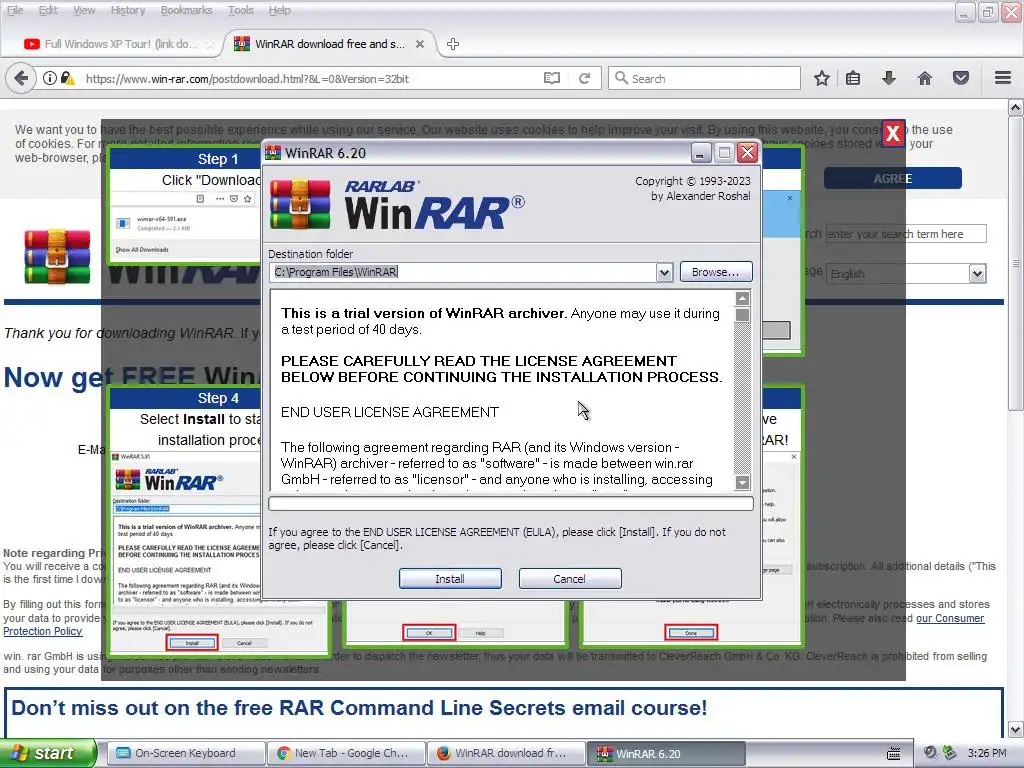Screen dimensions: 1024x768
Task: Switch to On-Screen Keyboard taskbar item
Action: pos(185,753)
